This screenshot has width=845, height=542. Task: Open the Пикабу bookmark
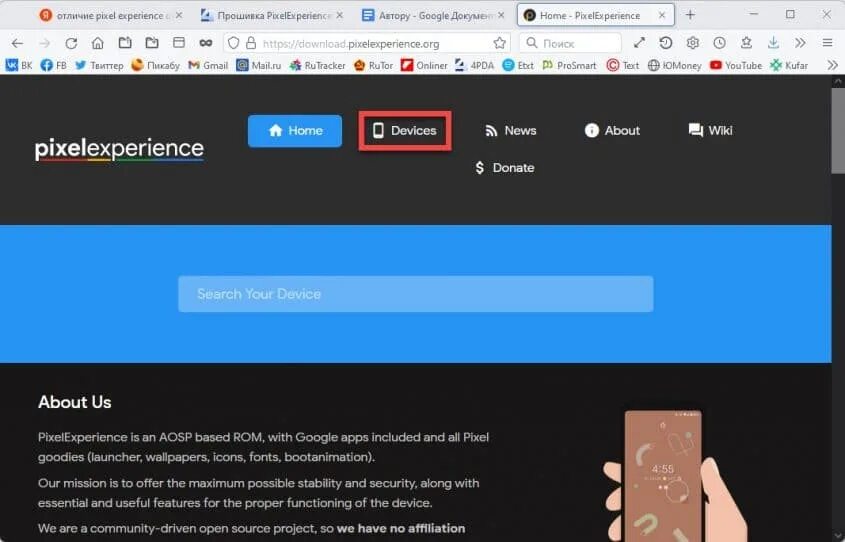point(156,65)
